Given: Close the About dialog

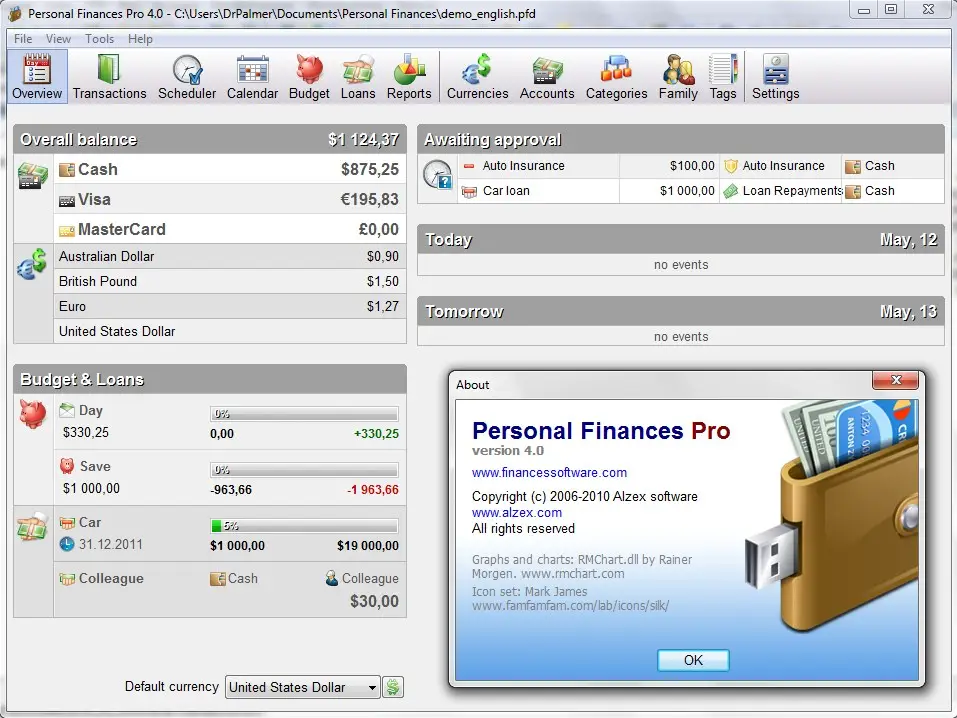Looking at the screenshot, I should [895, 380].
